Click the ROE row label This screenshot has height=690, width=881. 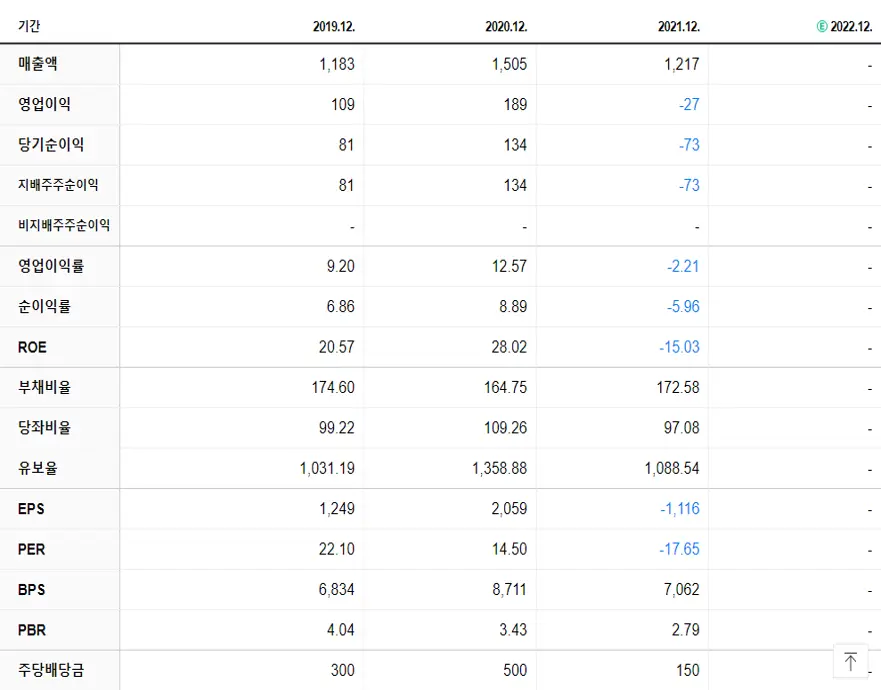[32, 347]
